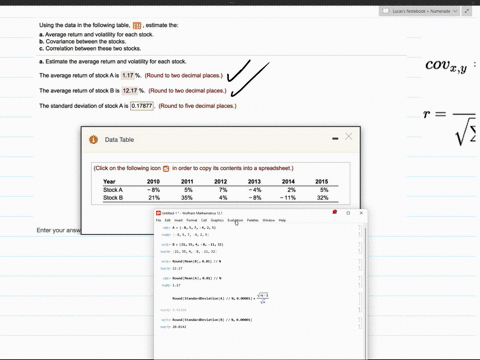Viewport: 480px width, 360px height.
Task: Expand the full-screen arrows icon in the top right
Action: pyautogui.click(x=467, y=11)
